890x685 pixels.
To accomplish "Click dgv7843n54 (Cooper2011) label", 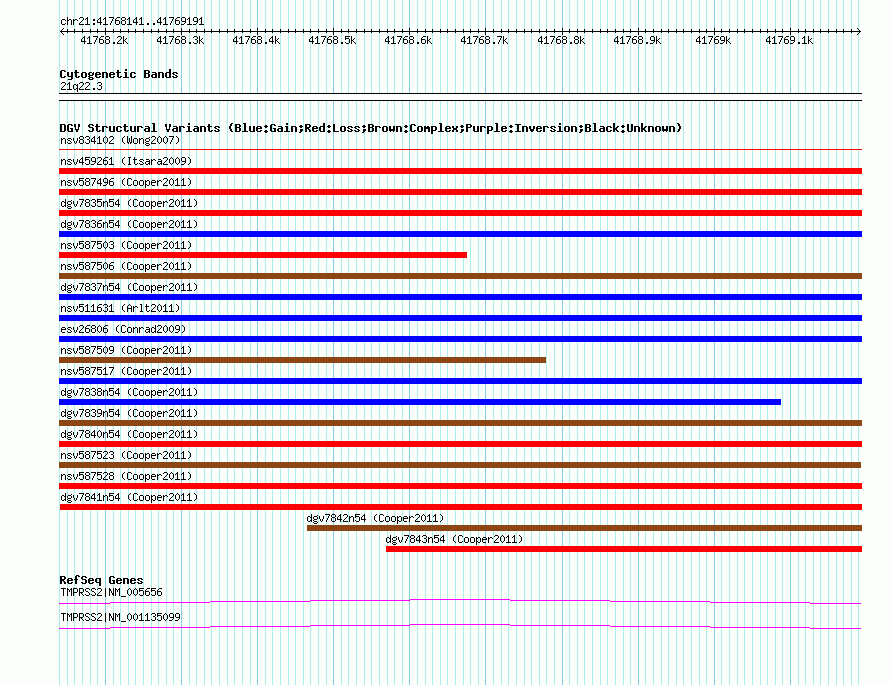I will coord(454,539).
